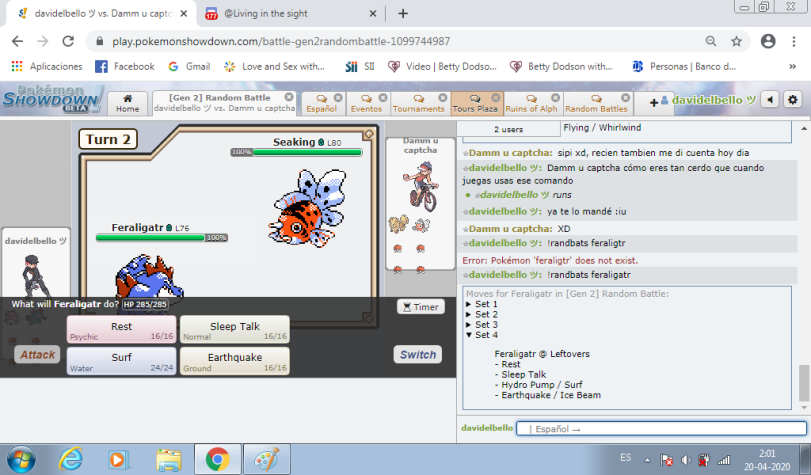811x475 pixels.
Task: Open a new browser tab
Action: (x=403, y=14)
